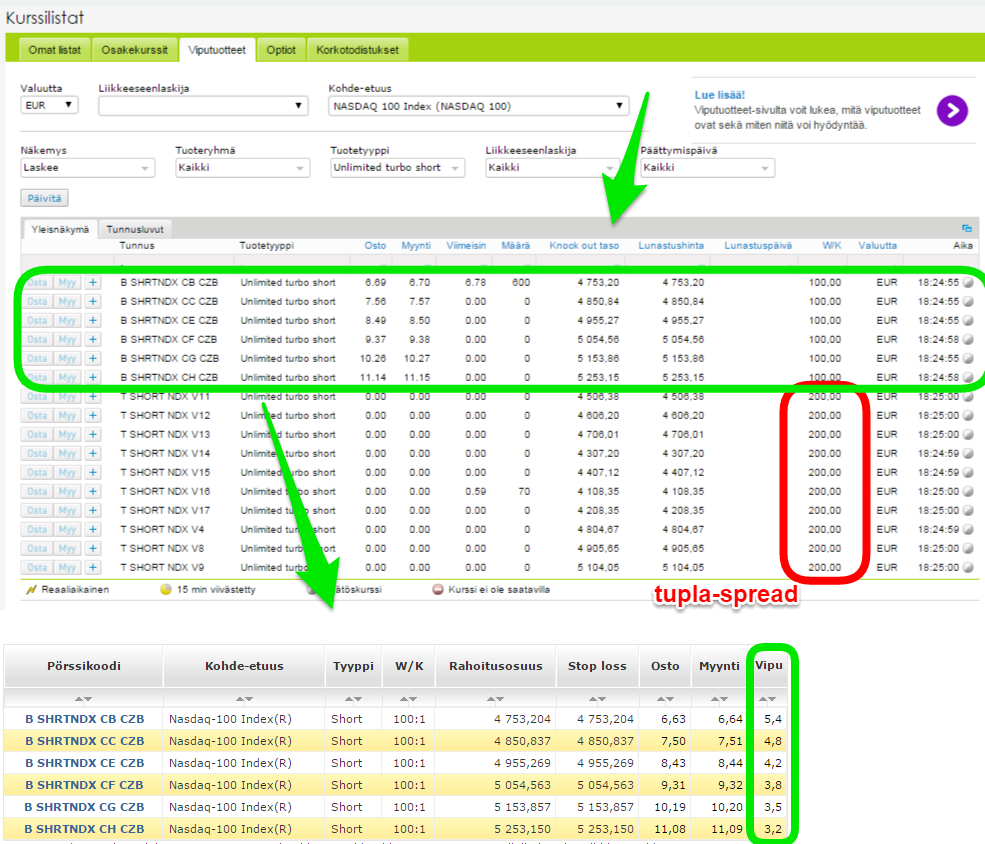Follow the Lue lisää! link
The height and width of the screenshot is (844, 985).
click(x=719, y=95)
